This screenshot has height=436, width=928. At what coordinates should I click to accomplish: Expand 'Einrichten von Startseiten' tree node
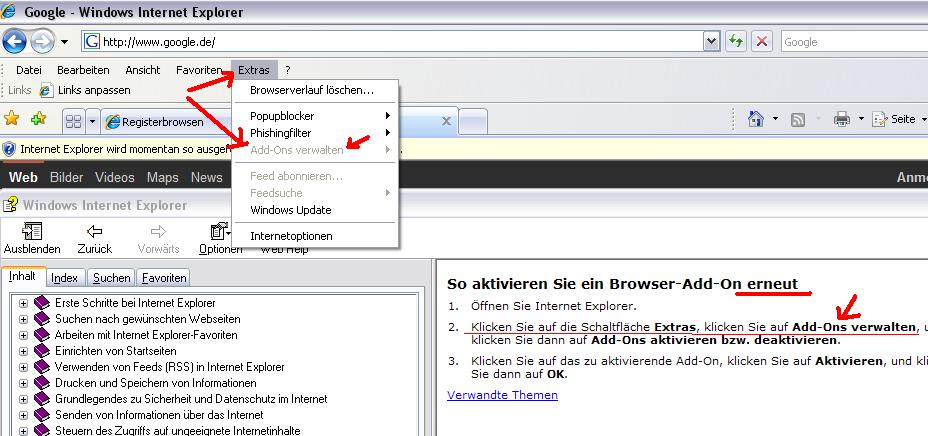(x=23, y=351)
